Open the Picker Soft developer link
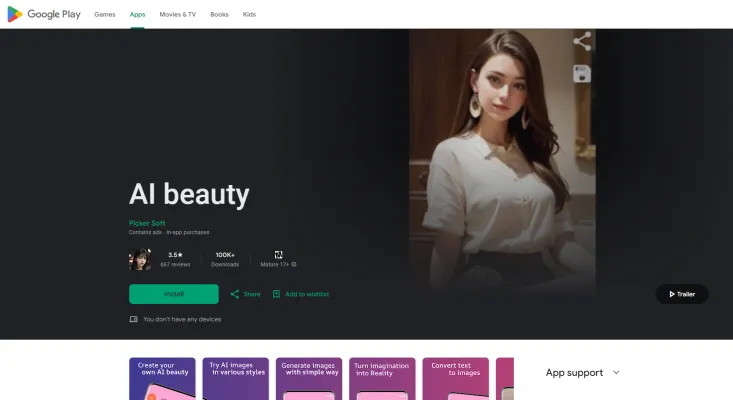The width and height of the screenshot is (733, 400). (x=147, y=223)
